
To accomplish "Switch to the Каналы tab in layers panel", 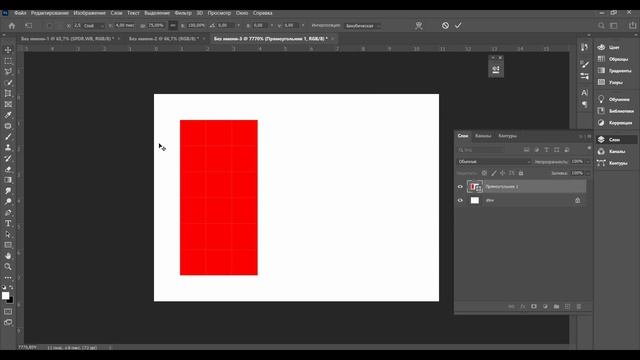I will 483,136.
